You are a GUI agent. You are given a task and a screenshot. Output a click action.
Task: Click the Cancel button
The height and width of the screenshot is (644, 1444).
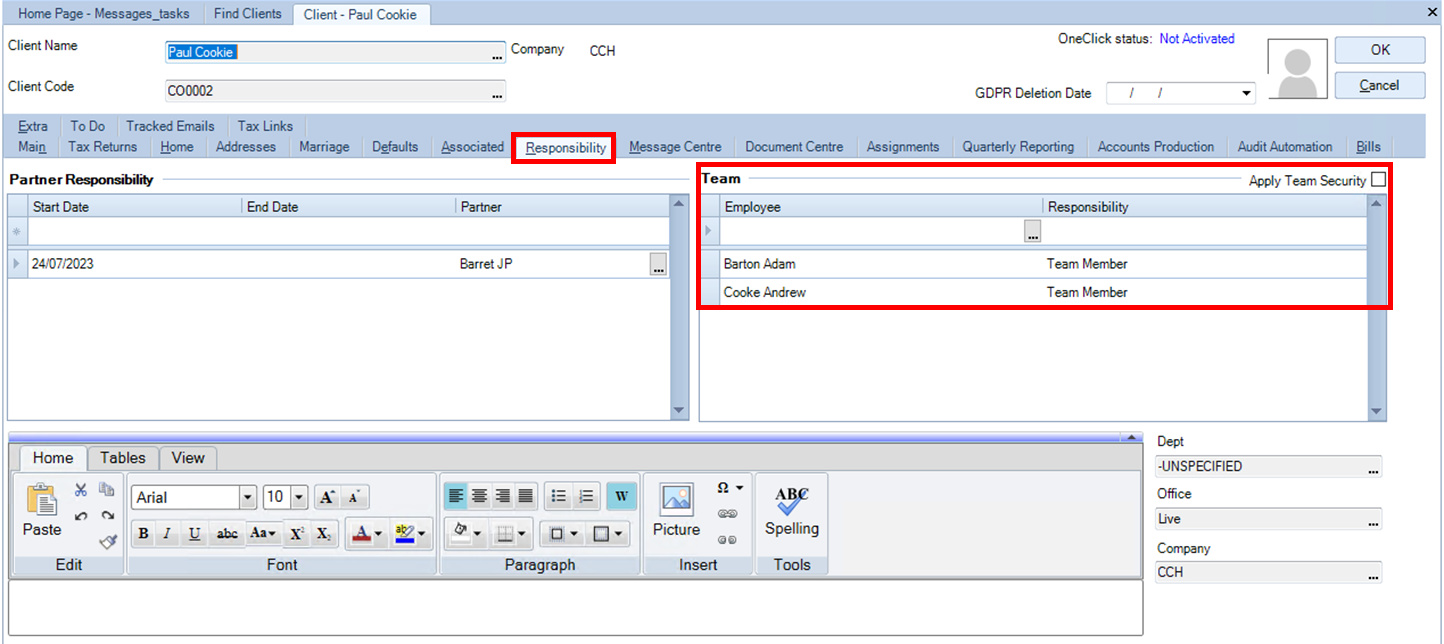point(1380,85)
